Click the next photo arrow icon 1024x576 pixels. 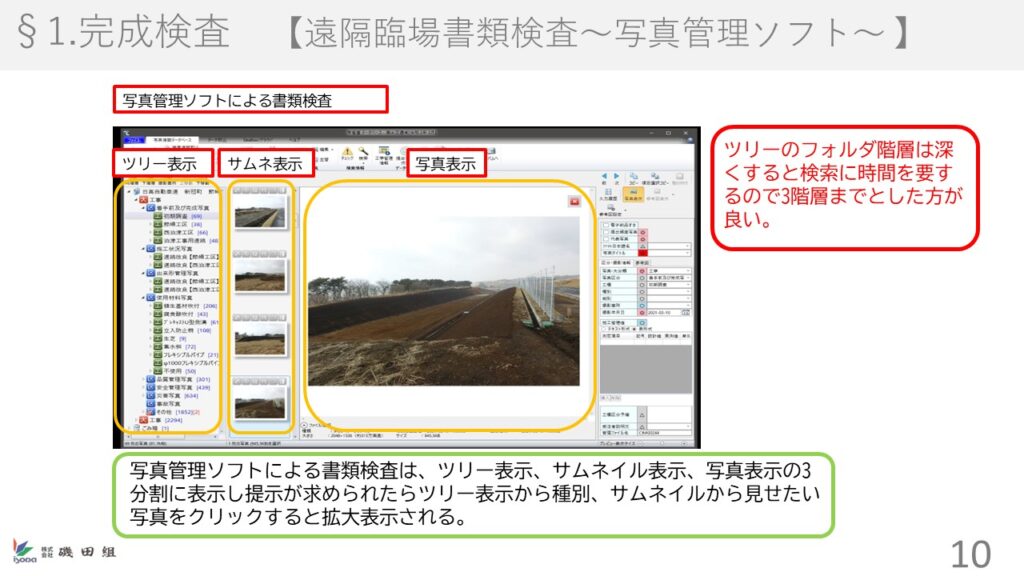tap(617, 174)
